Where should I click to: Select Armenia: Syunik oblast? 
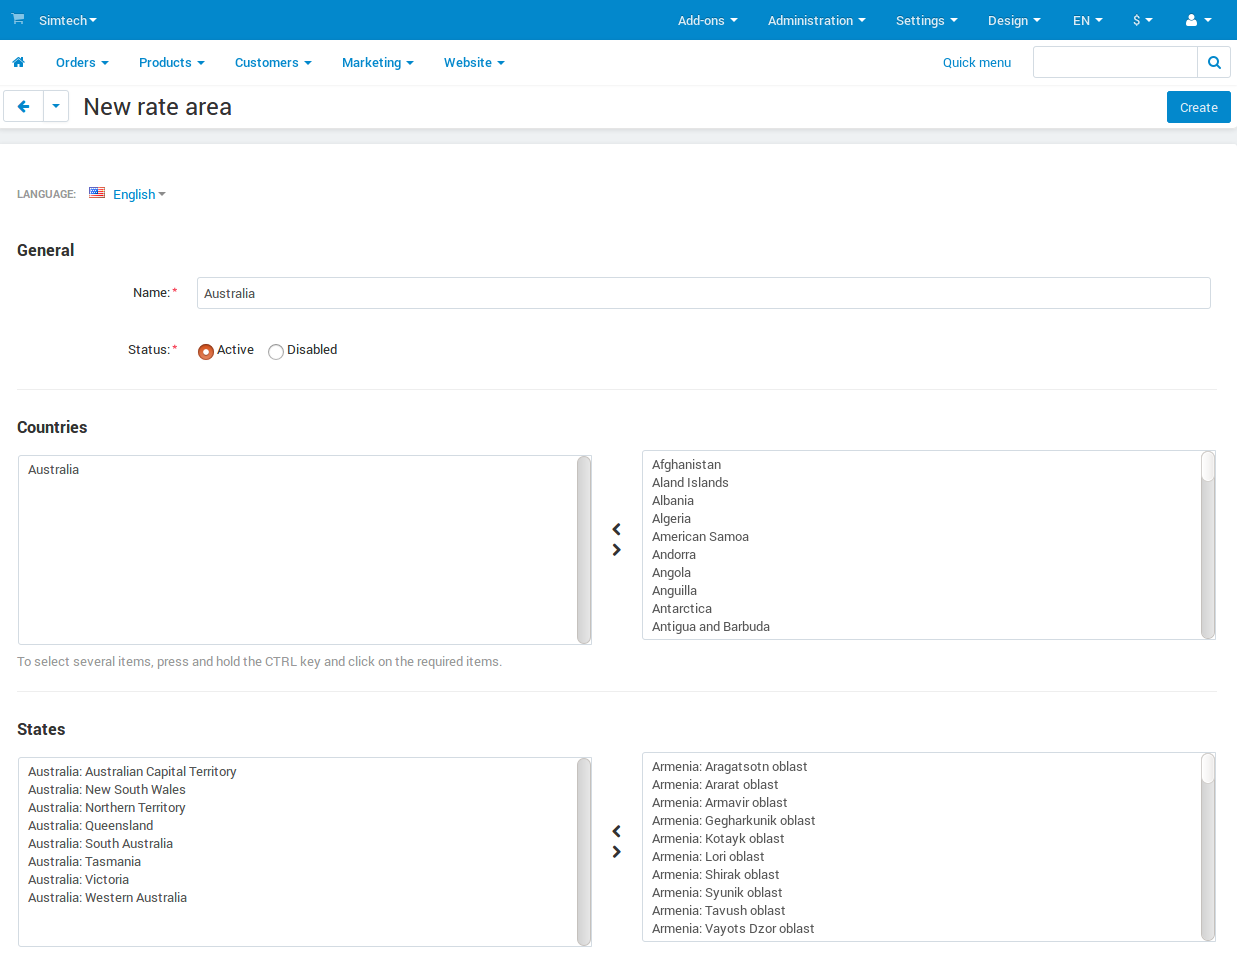717,892
